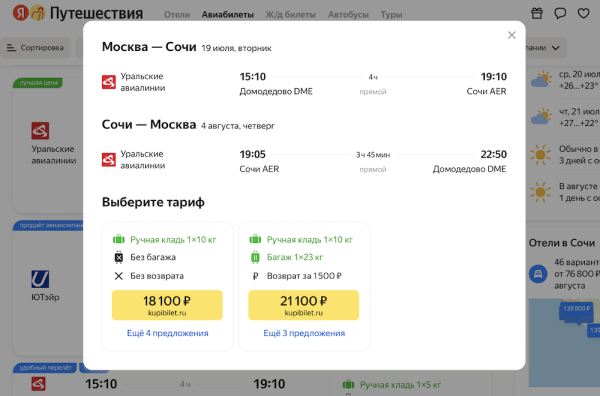Image resolution: width=600 pixels, height=396 pixels.
Task: Buy the 18 100 ₽ fare
Action: click(167, 305)
